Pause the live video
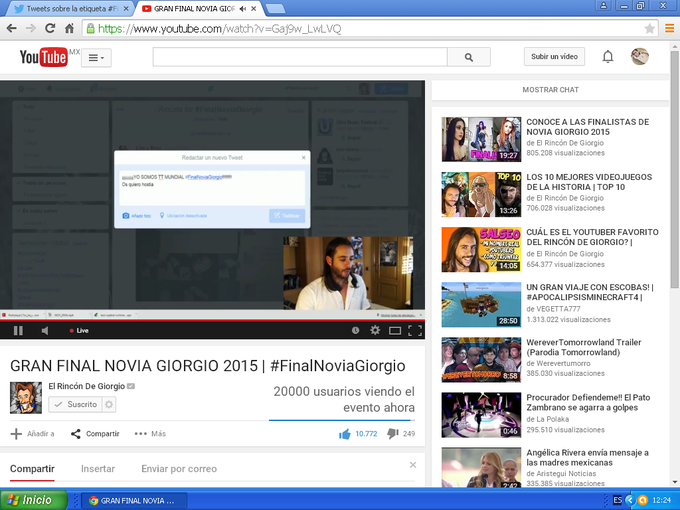The image size is (680, 510). tap(18, 330)
